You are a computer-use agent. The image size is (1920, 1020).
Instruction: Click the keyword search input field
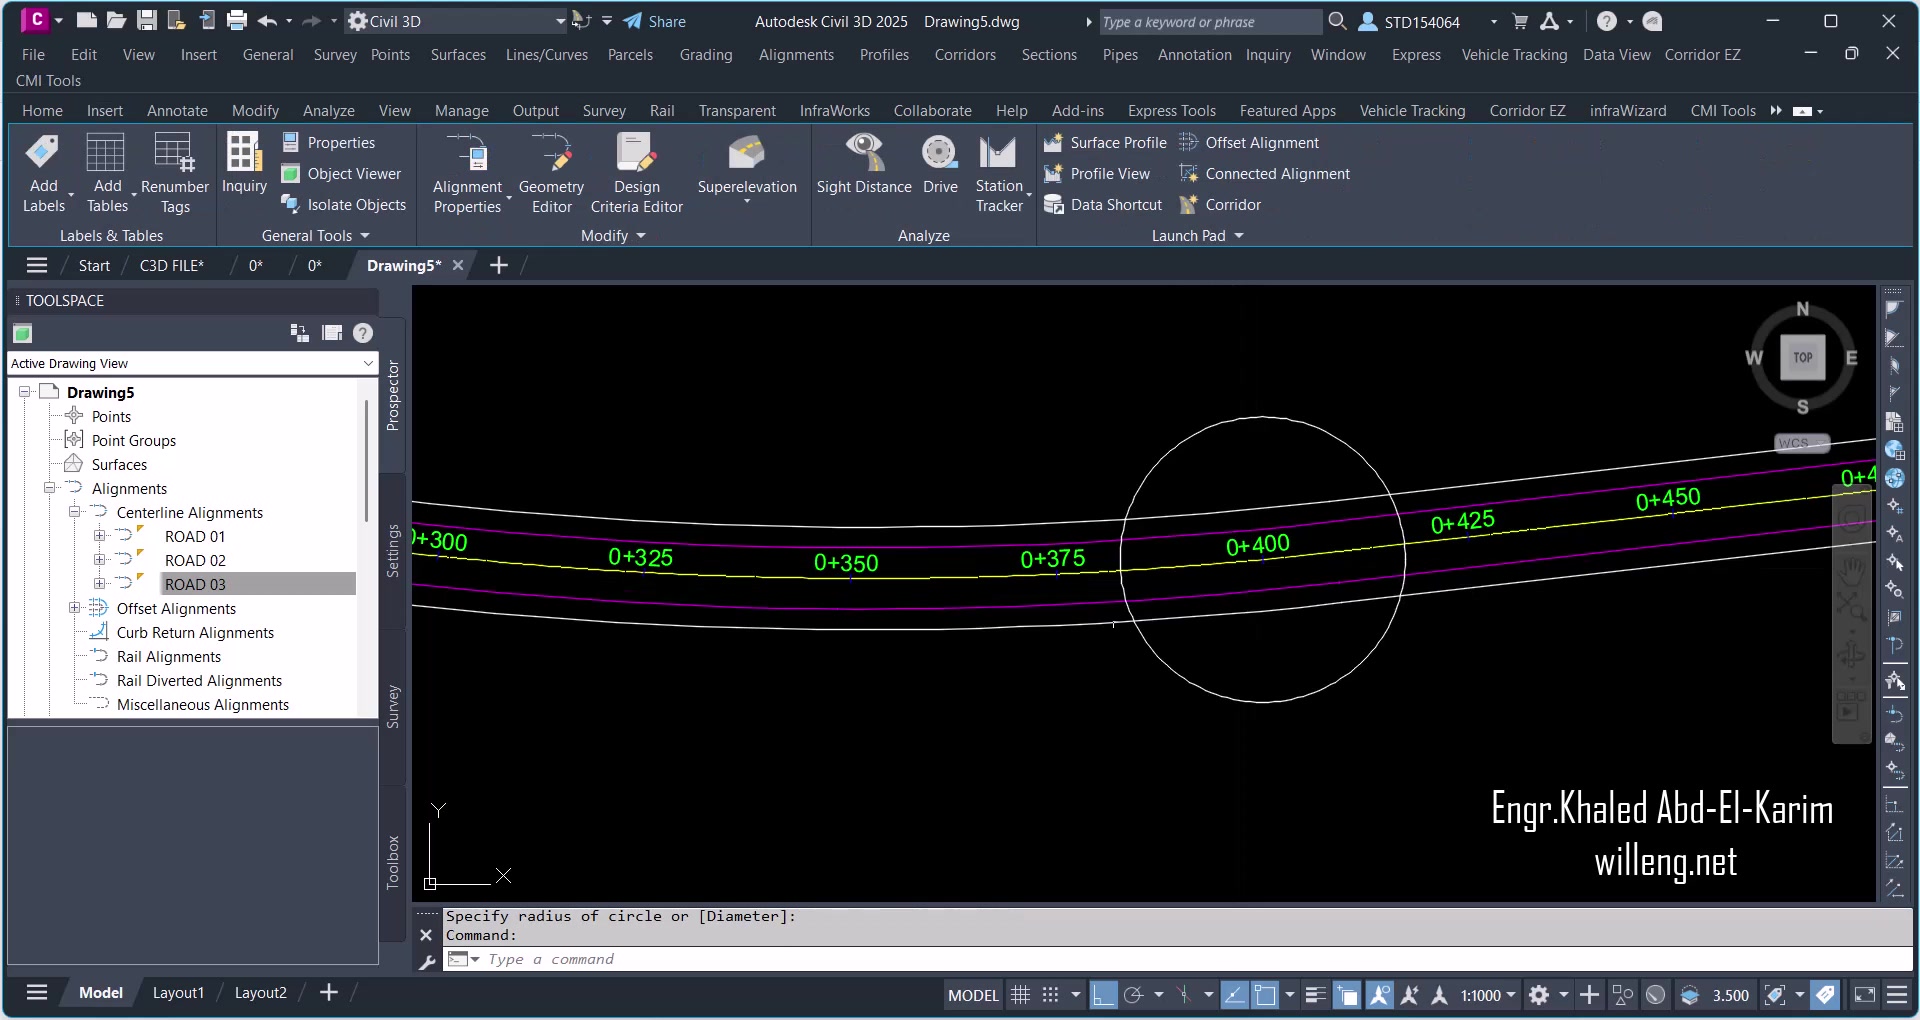click(1210, 22)
